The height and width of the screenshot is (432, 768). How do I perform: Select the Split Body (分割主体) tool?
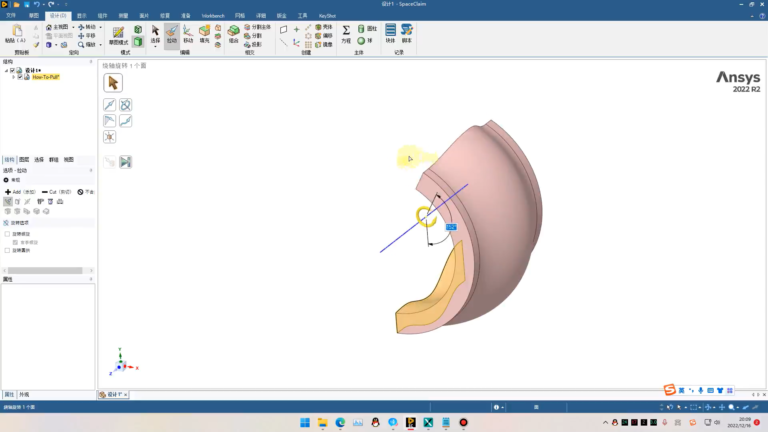(x=257, y=27)
